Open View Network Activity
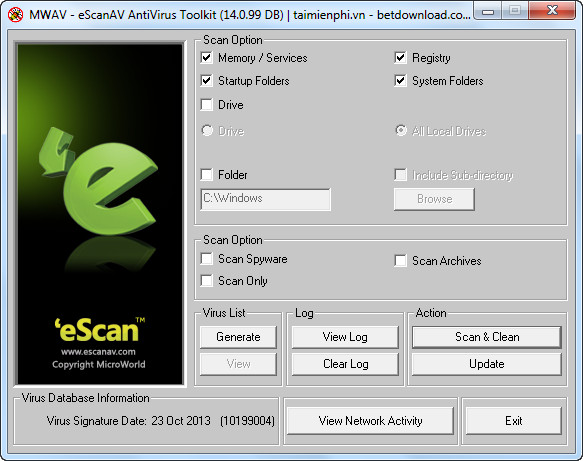583x461 pixels. coord(370,421)
